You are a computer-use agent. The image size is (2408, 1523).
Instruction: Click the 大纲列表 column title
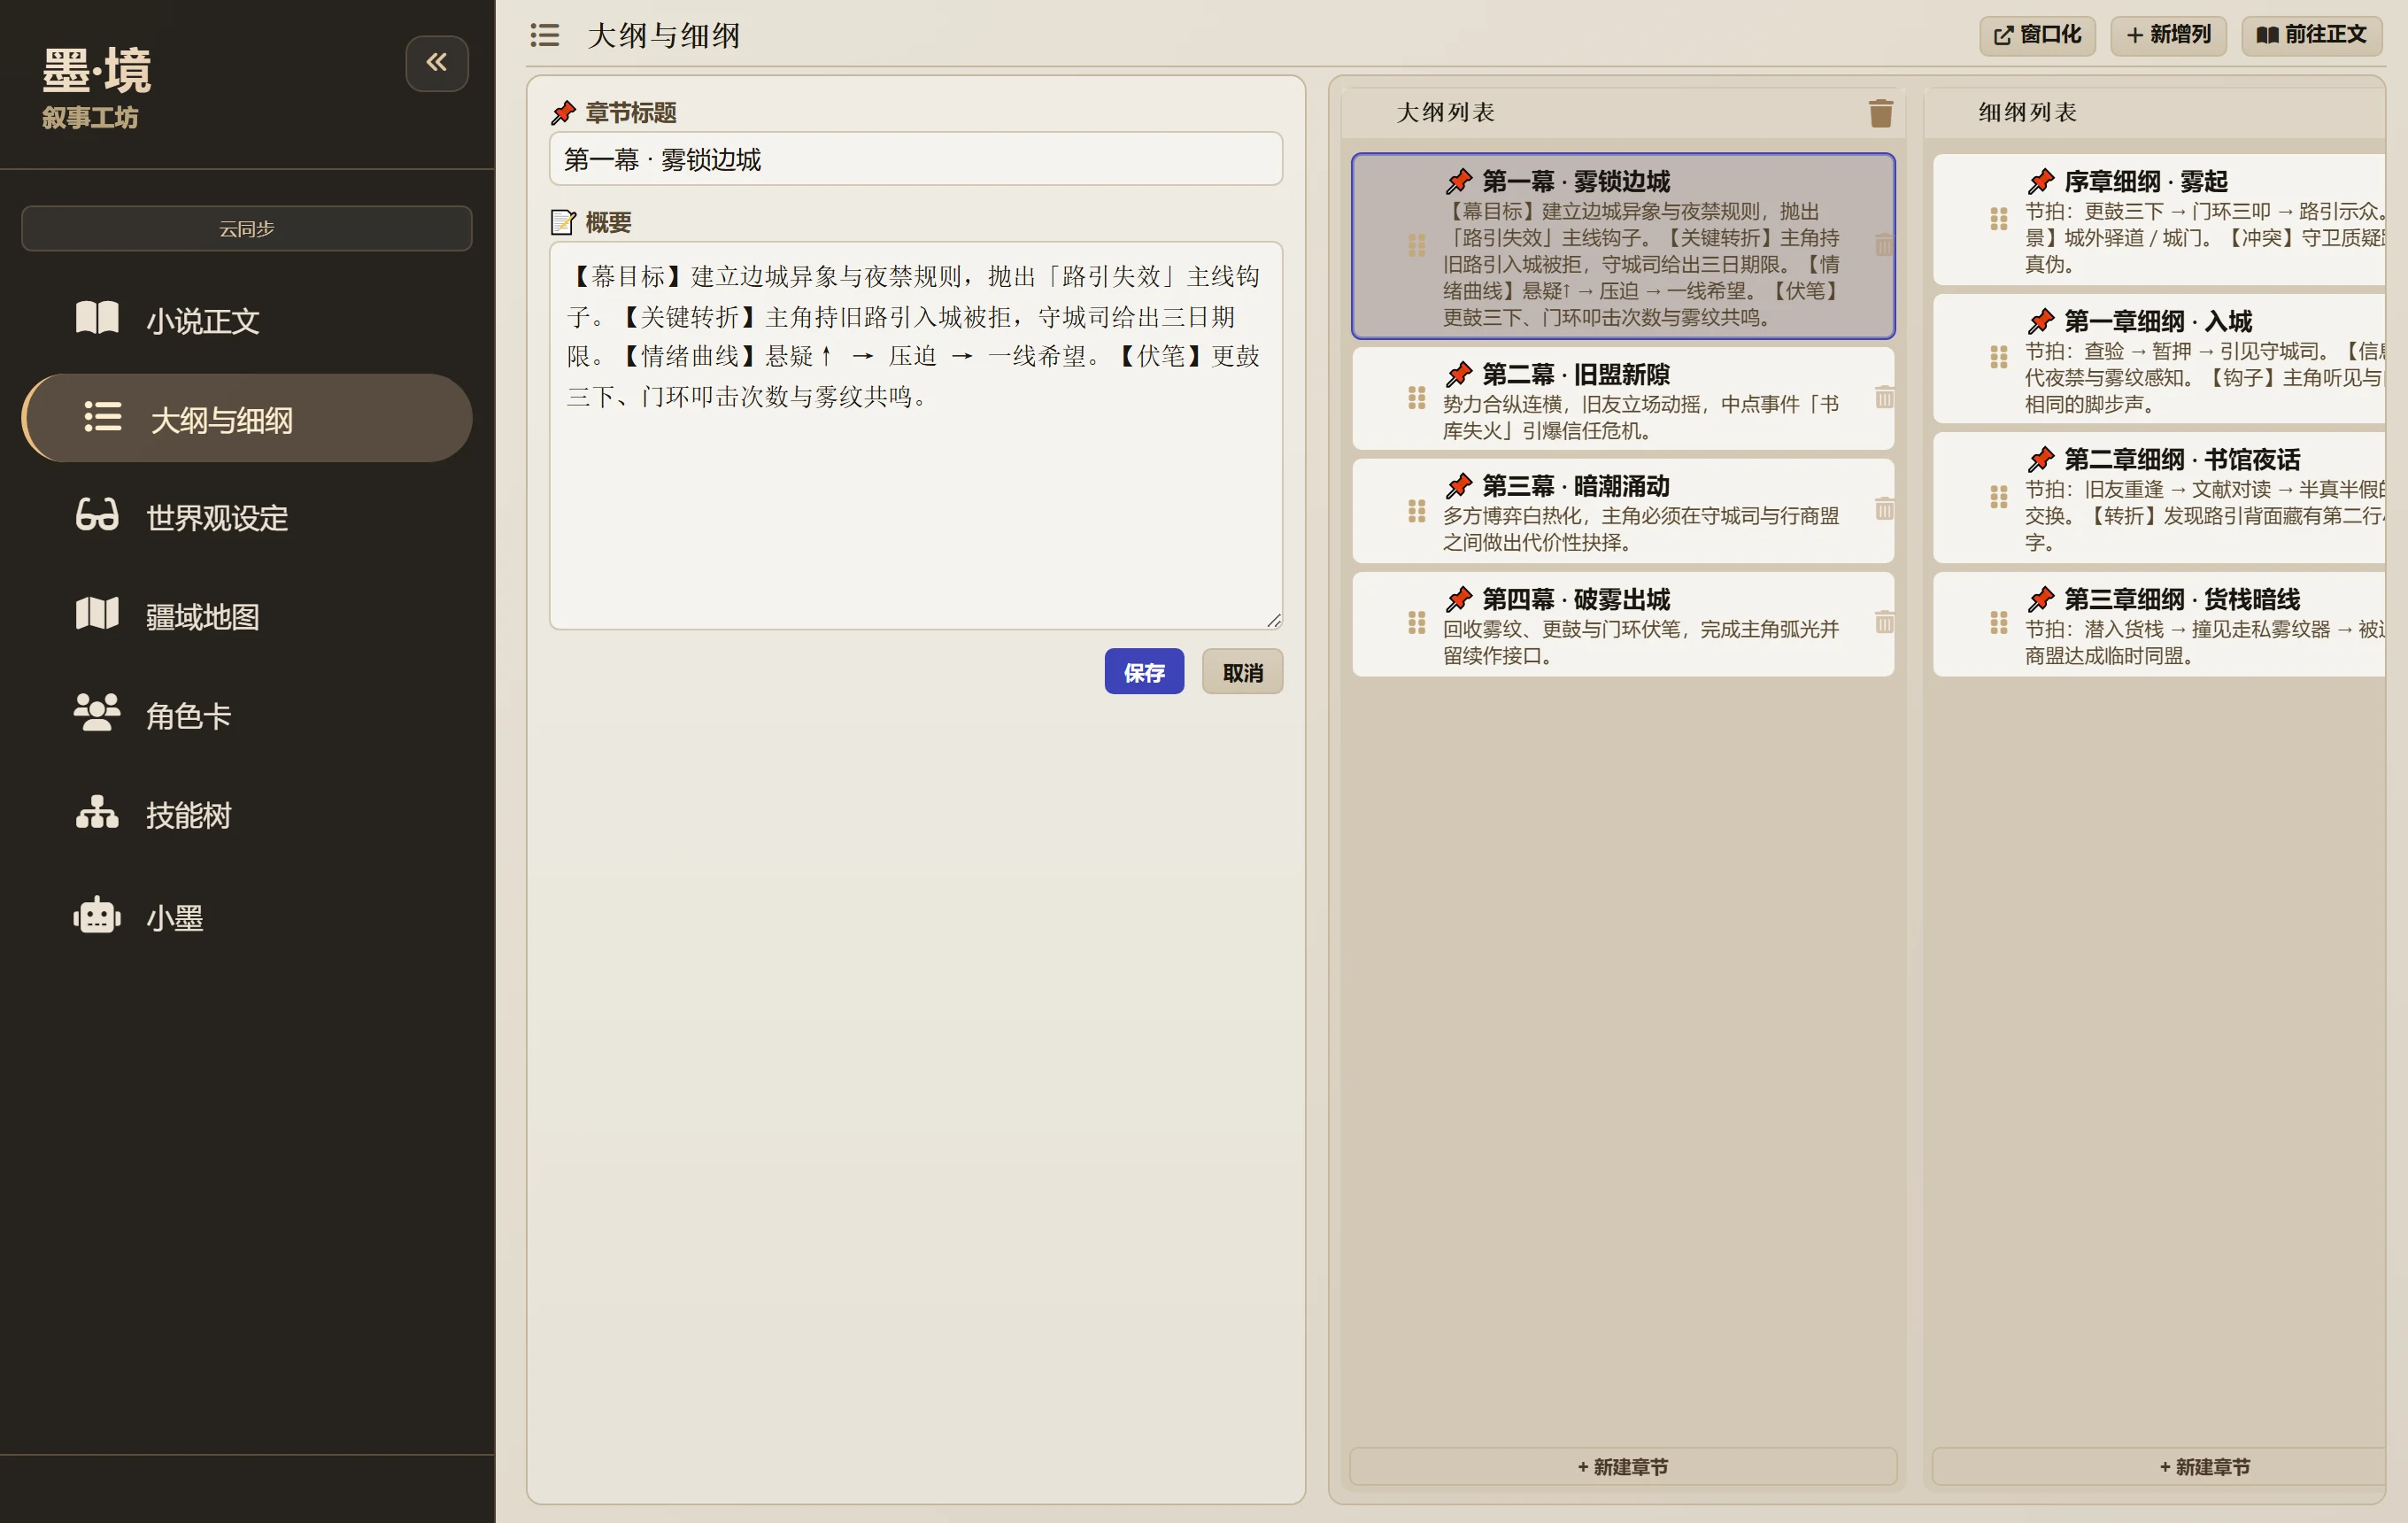pyautogui.click(x=1445, y=113)
